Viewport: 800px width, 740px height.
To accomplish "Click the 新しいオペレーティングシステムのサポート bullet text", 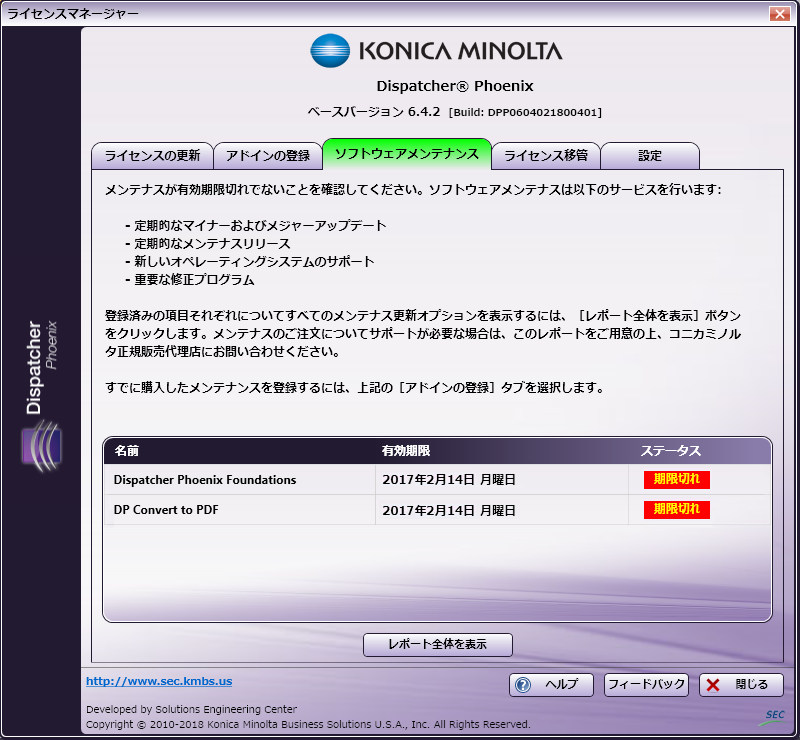I will [x=254, y=262].
